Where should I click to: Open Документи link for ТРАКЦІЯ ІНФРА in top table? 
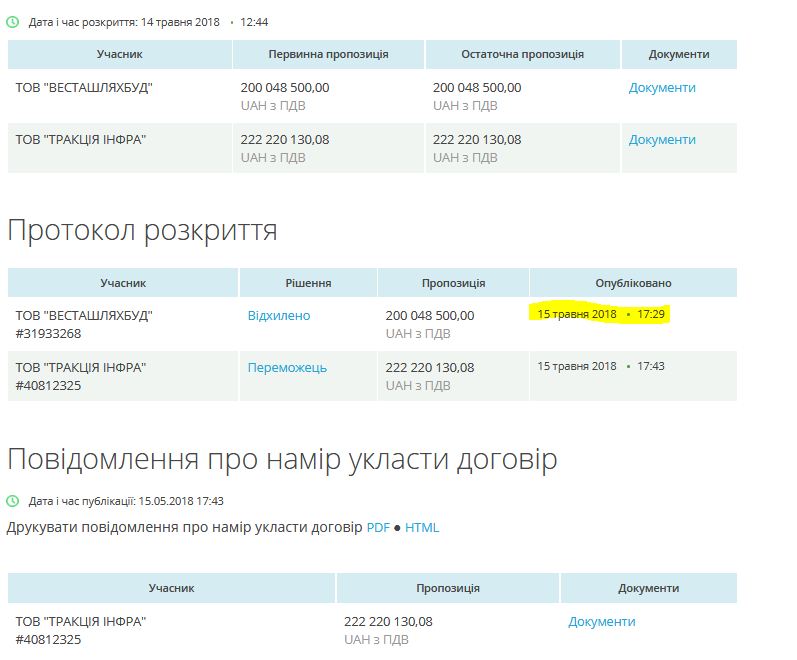pos(661,140)
